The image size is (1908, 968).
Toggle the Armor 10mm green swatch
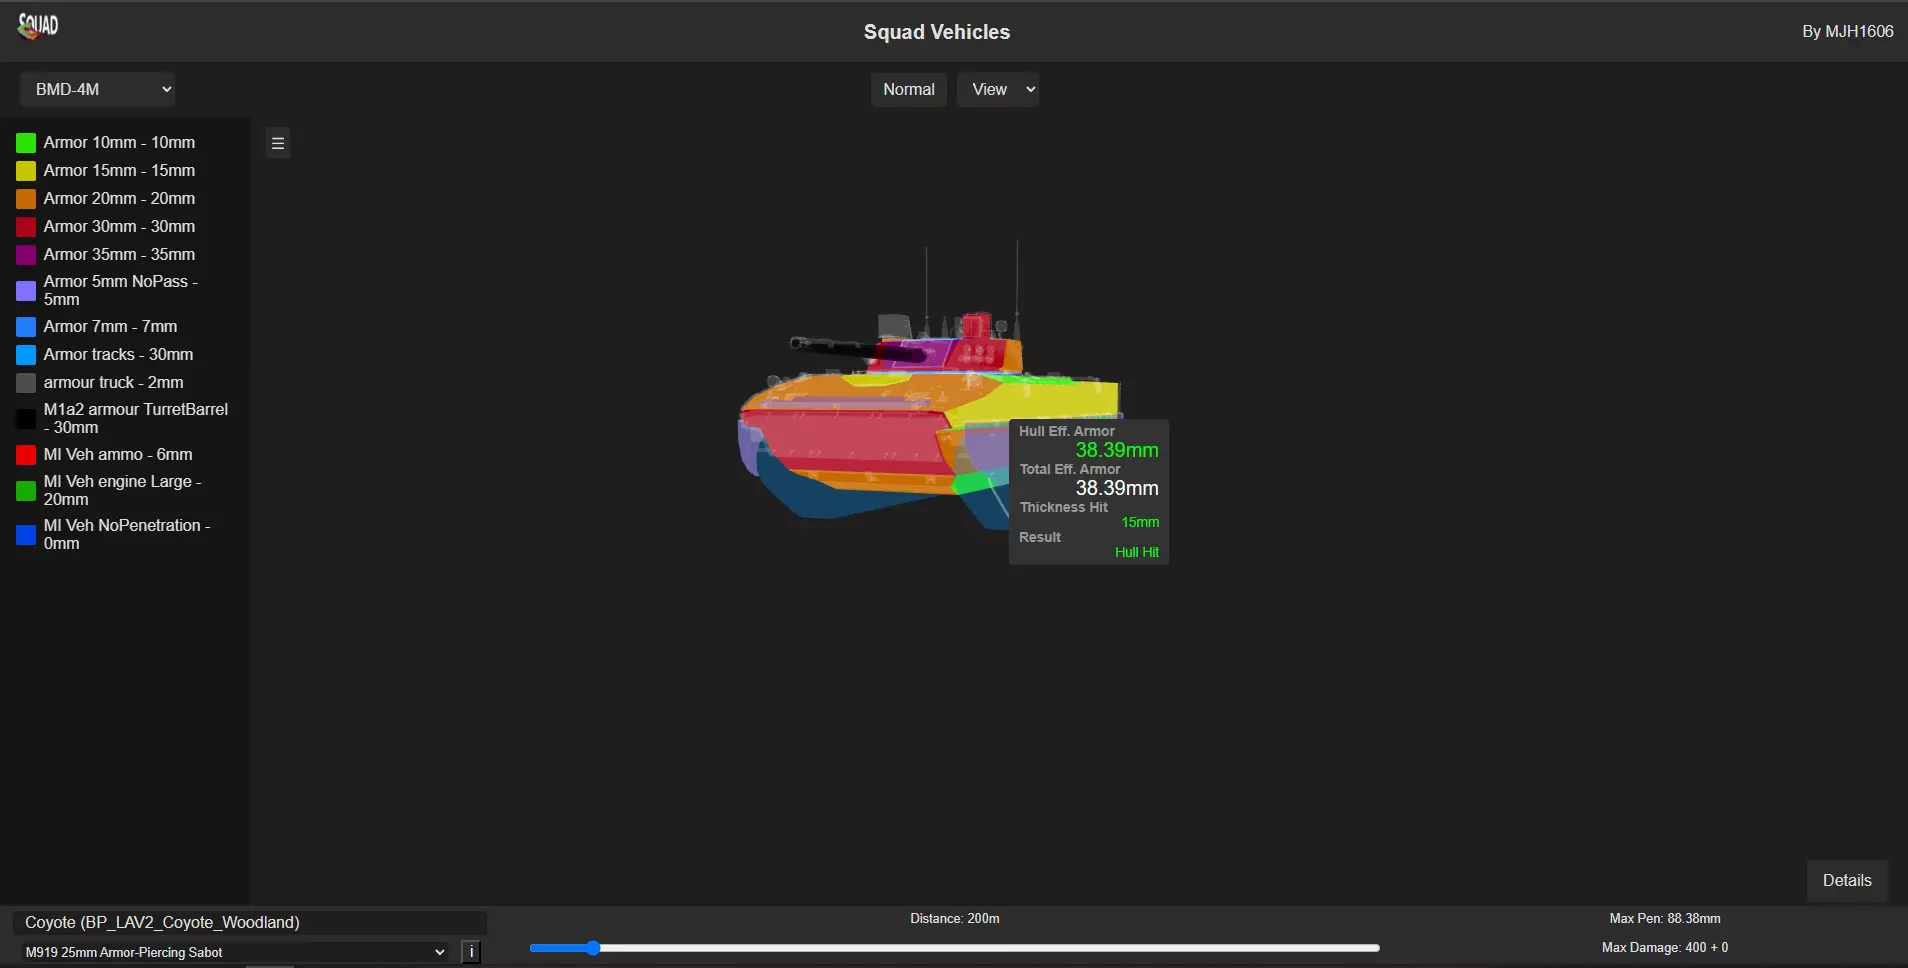[x=26, y=143]
